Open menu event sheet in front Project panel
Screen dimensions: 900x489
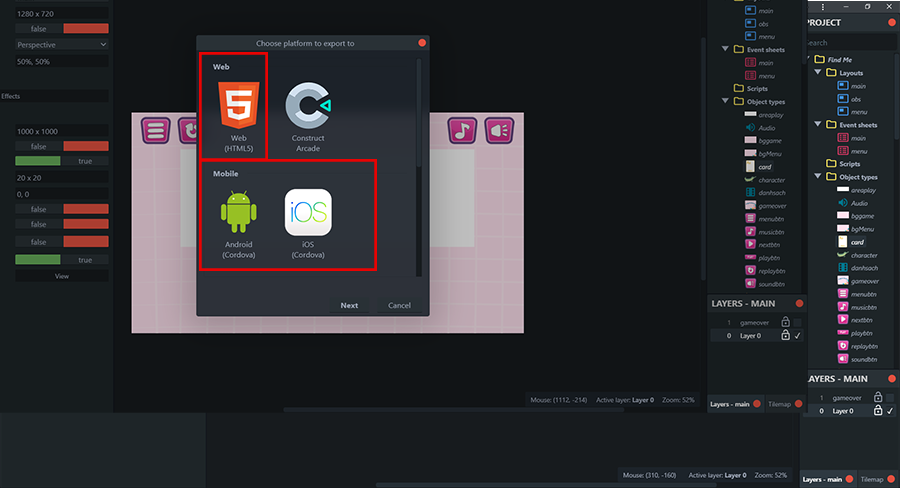coord(852,151)
